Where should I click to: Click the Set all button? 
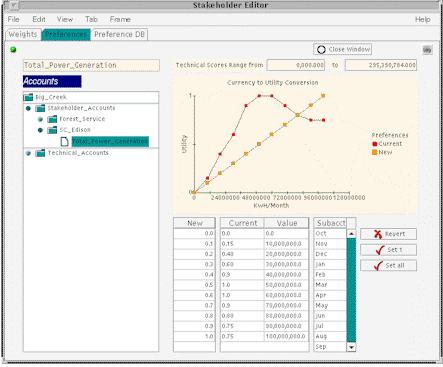pyautogui.click(x=388, y=265)
